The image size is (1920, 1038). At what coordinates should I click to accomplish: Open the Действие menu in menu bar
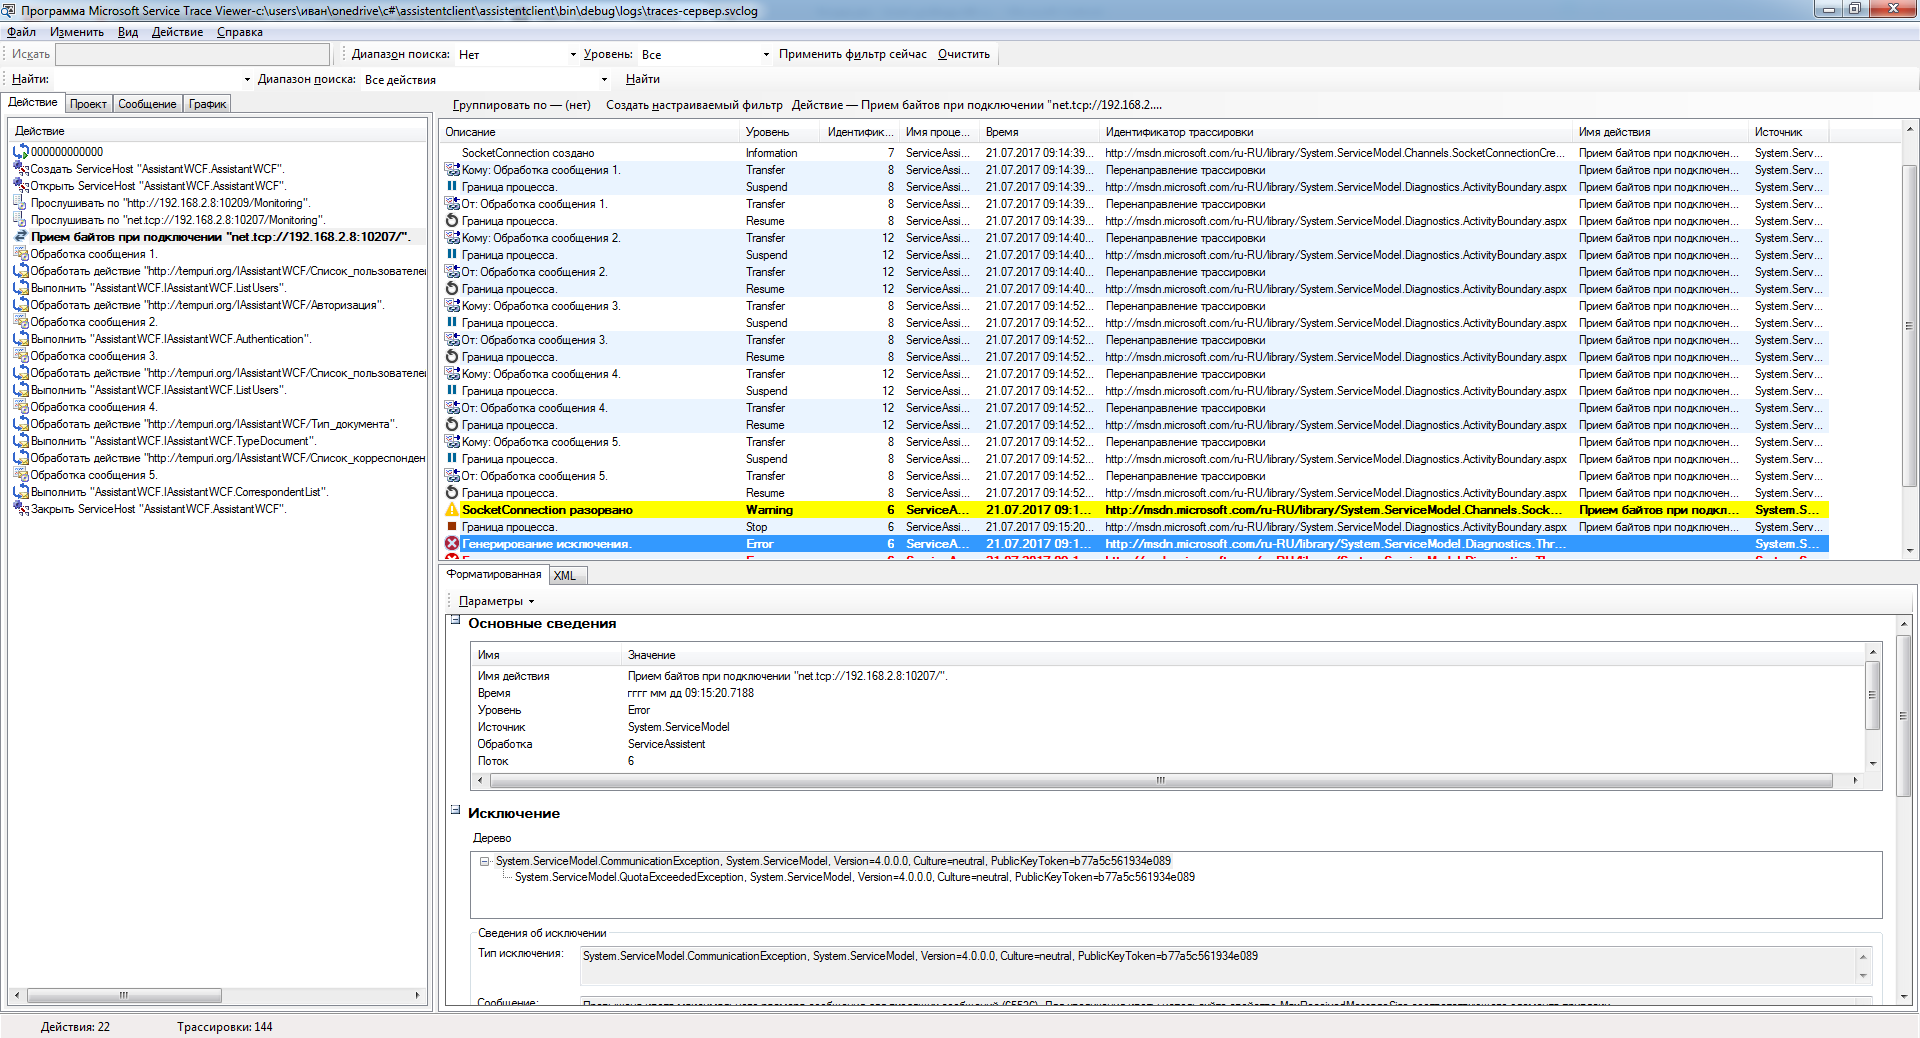[x=177, y=32]
